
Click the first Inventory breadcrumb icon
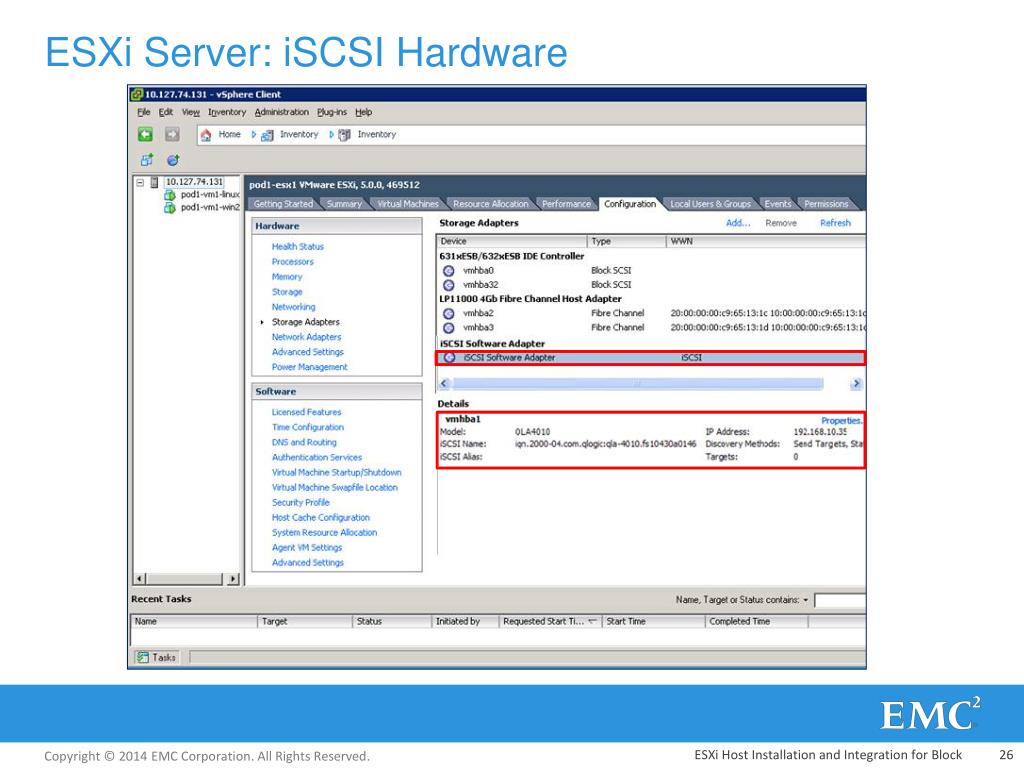click(x=267, y=135)
